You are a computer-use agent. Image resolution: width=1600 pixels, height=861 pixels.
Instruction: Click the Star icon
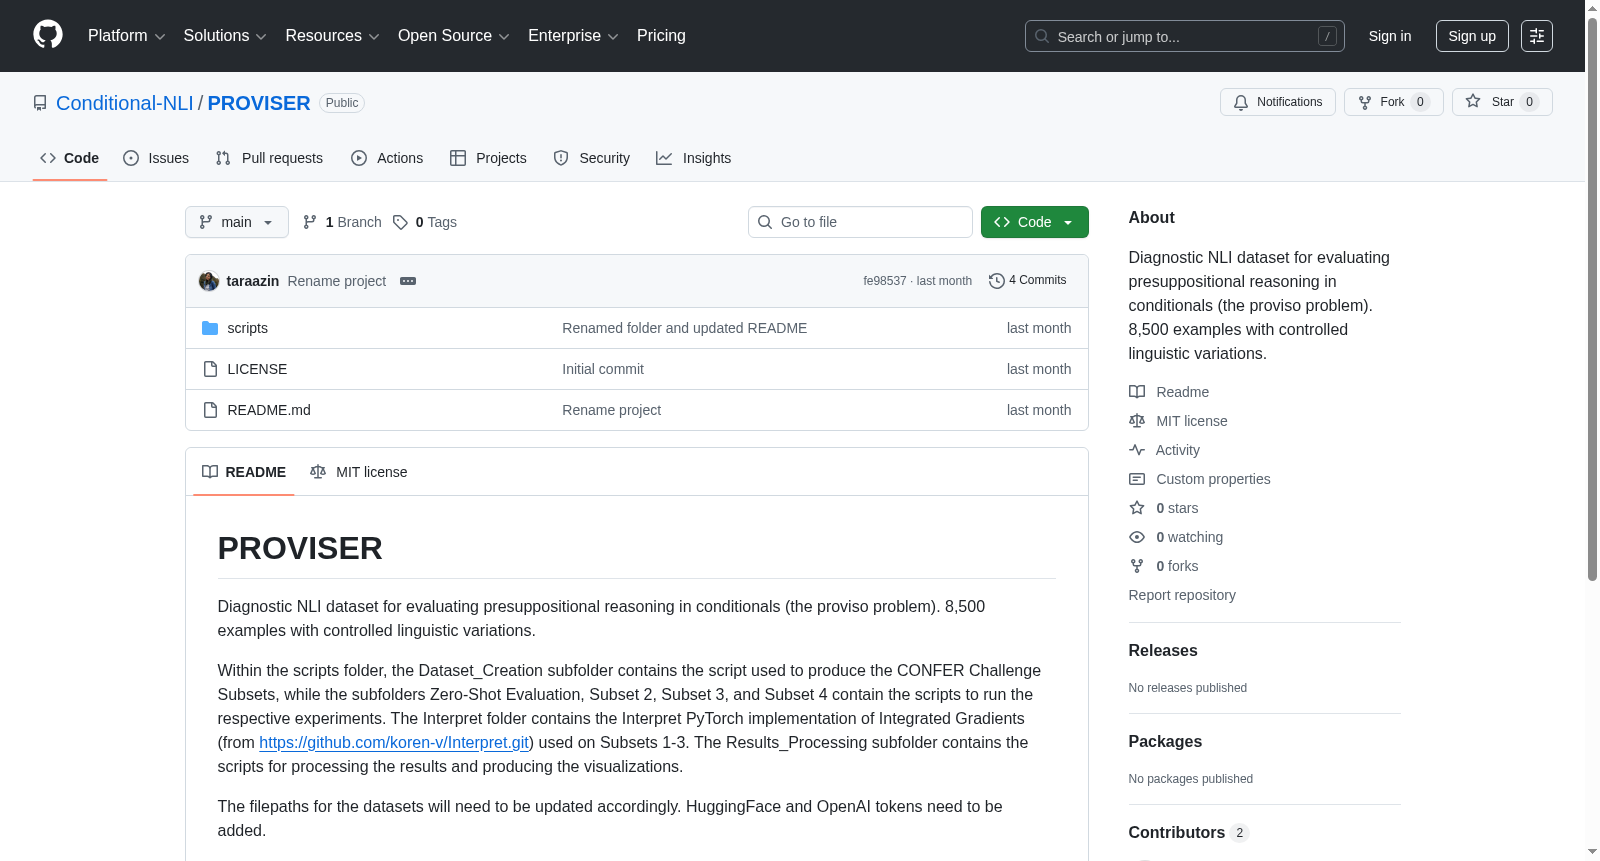click(1473, 101)
